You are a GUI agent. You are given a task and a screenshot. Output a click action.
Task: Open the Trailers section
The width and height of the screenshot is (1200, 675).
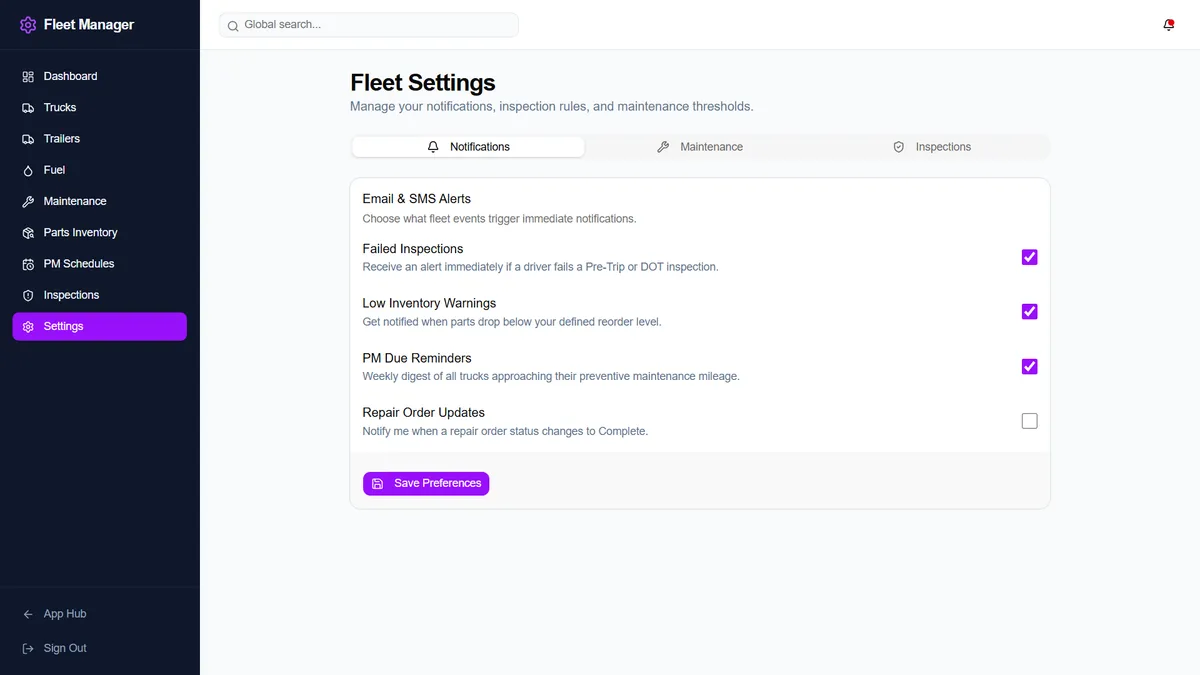click(x=99, y=139)
